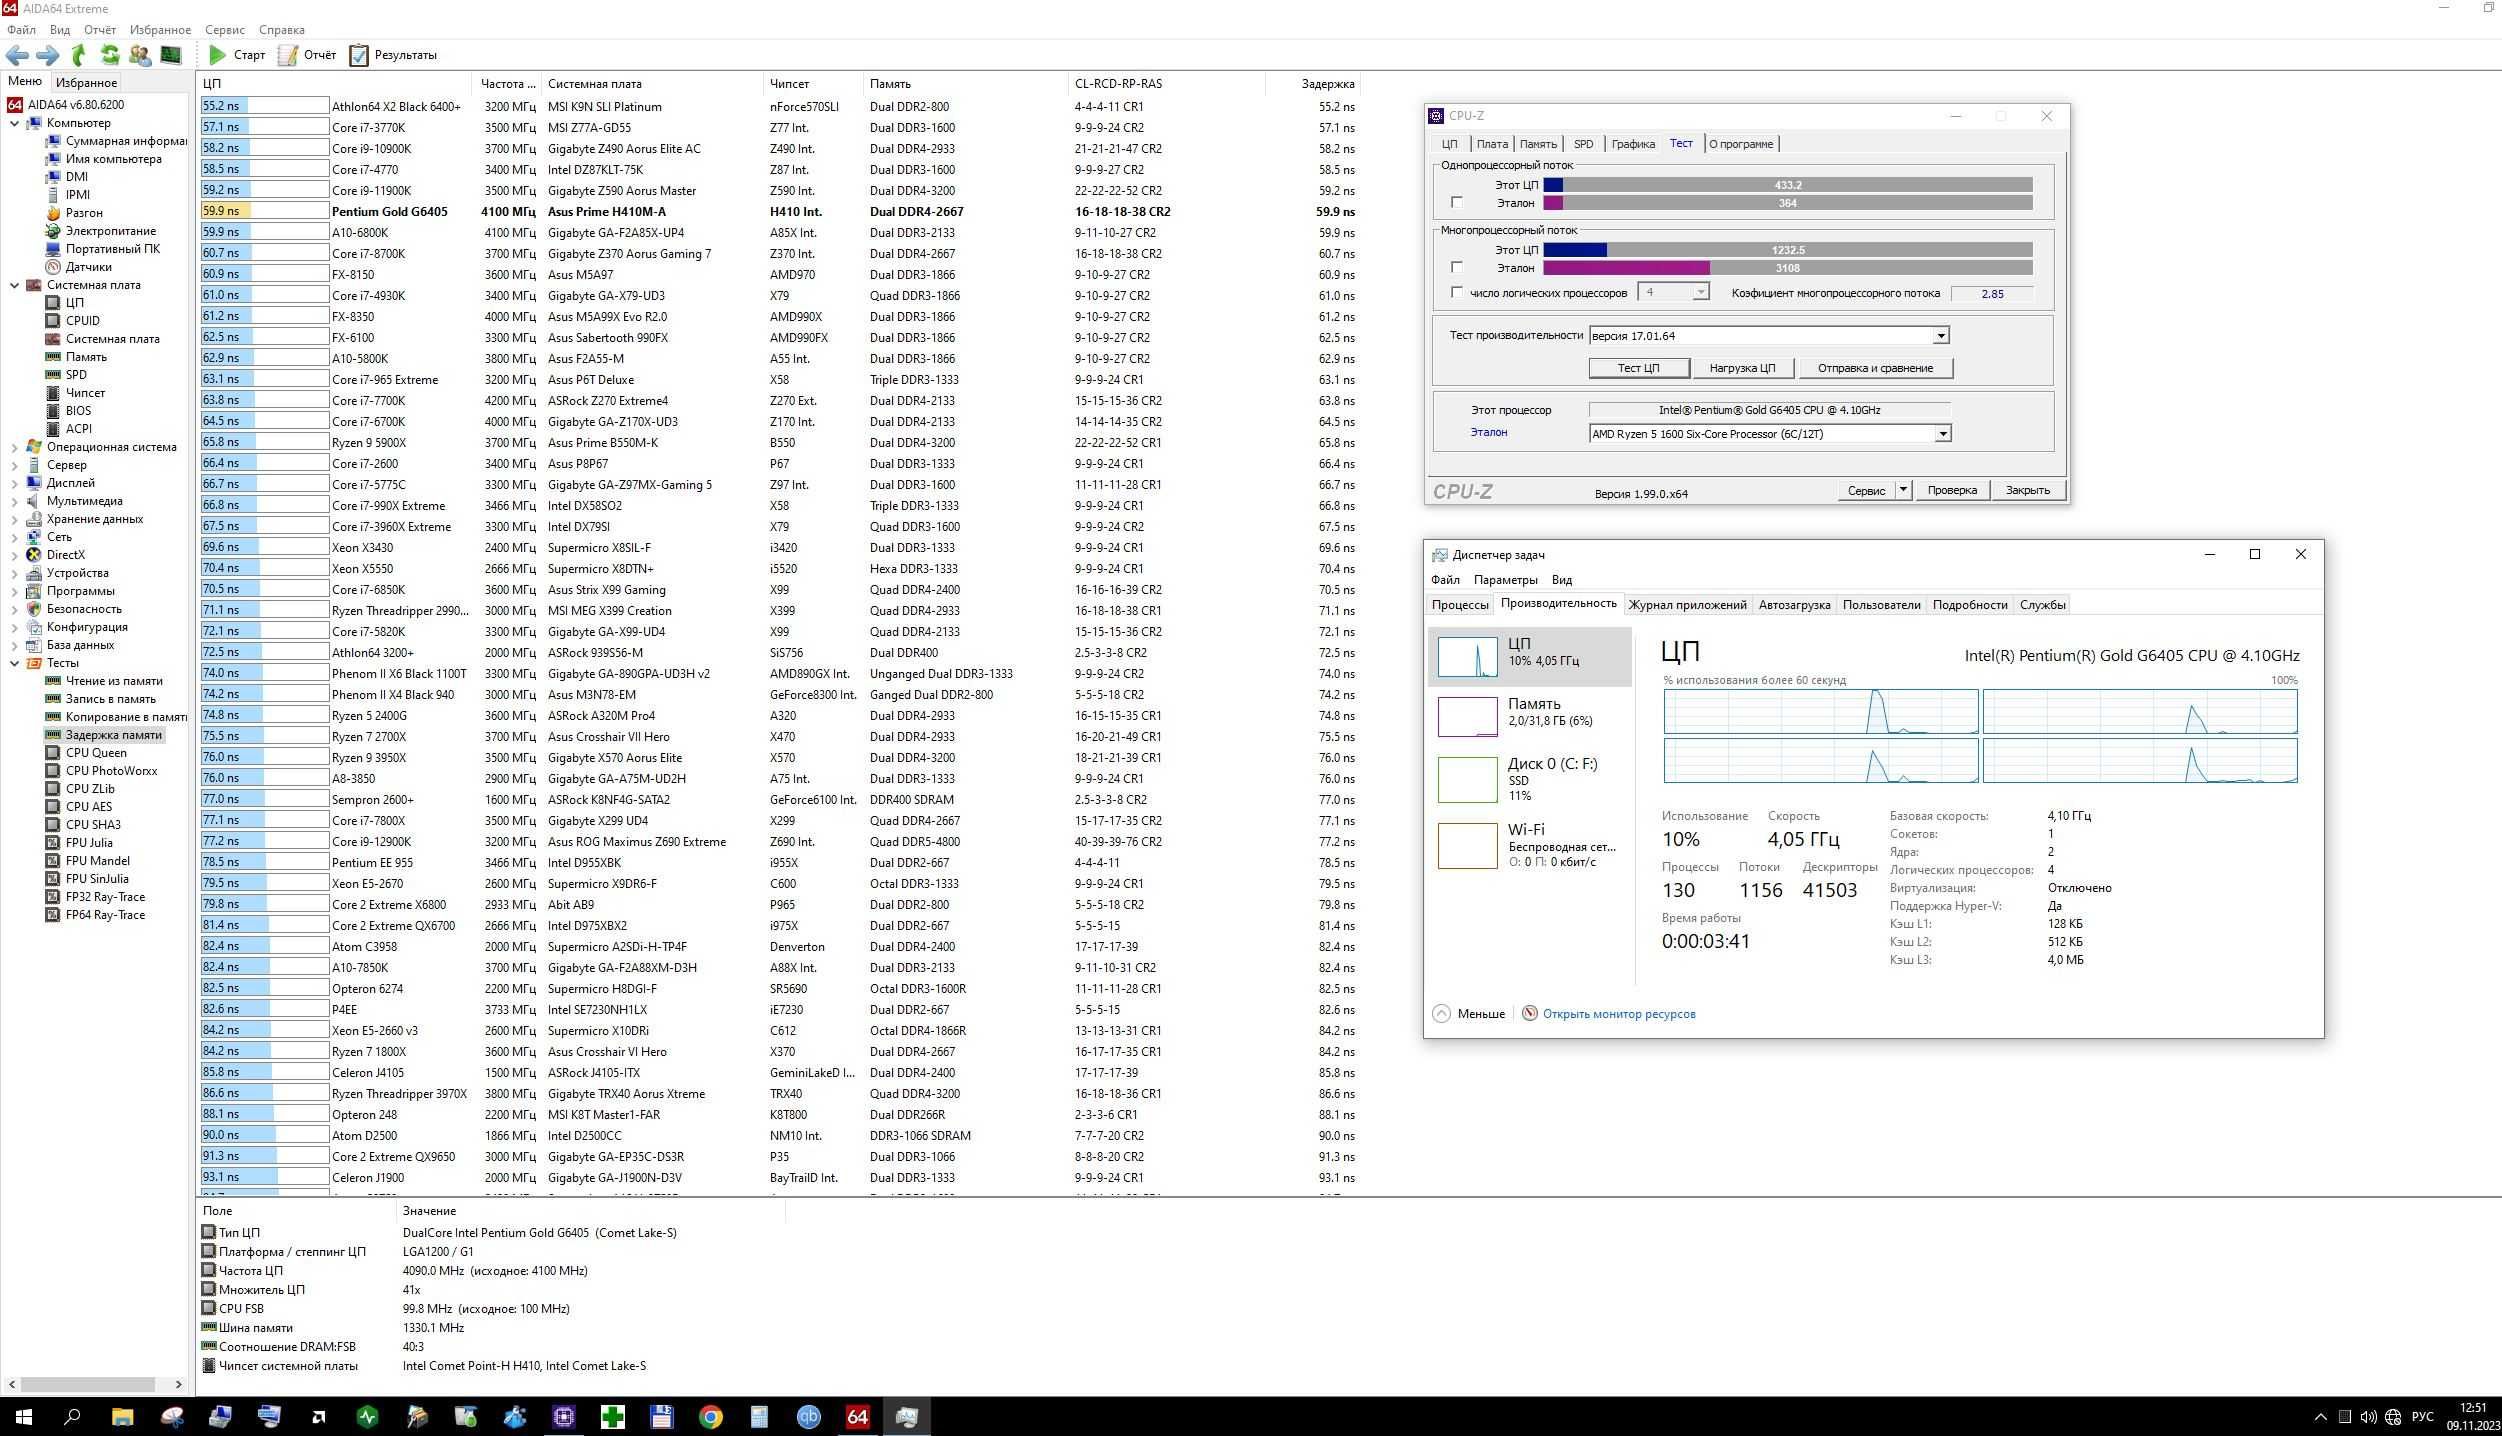Open the SPD item in the sidebar tree
Screen dimensions: 2502x1436
[76, 375]
